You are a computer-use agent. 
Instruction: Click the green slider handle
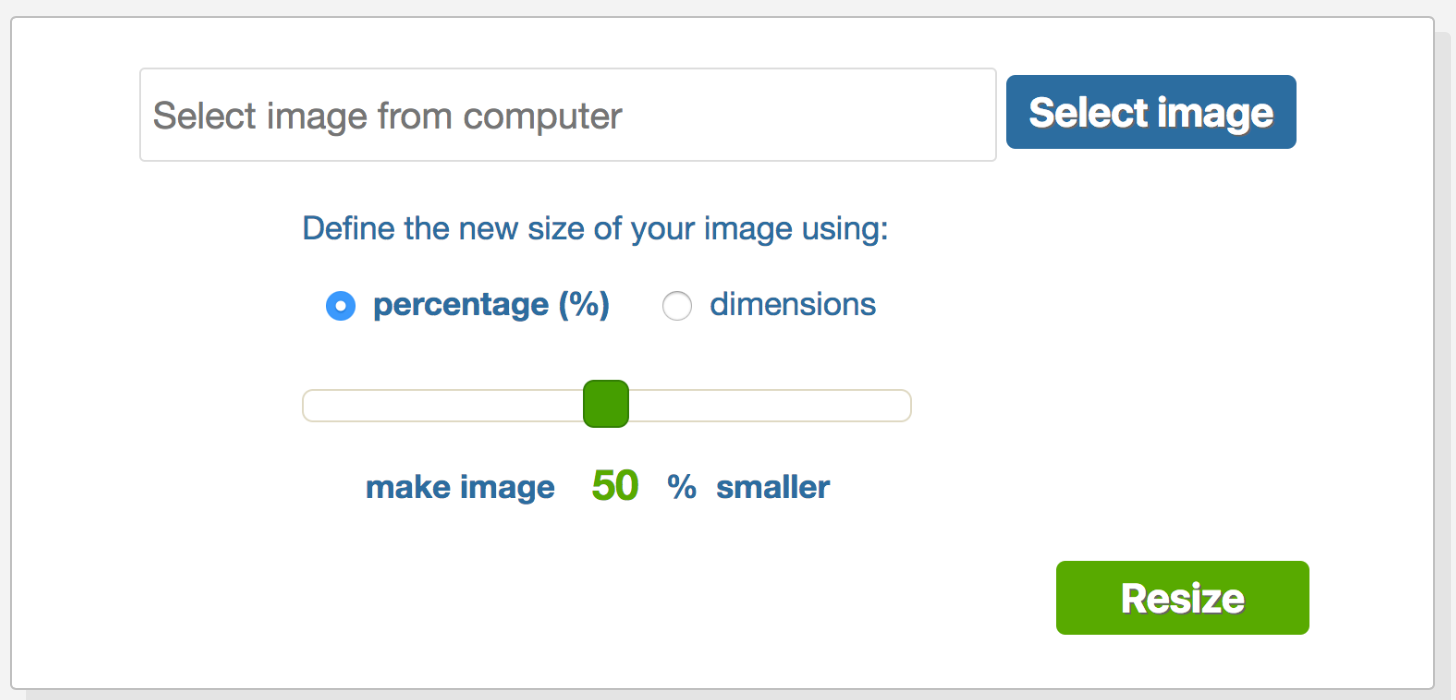pyautogui.click(x=606, y=404)
